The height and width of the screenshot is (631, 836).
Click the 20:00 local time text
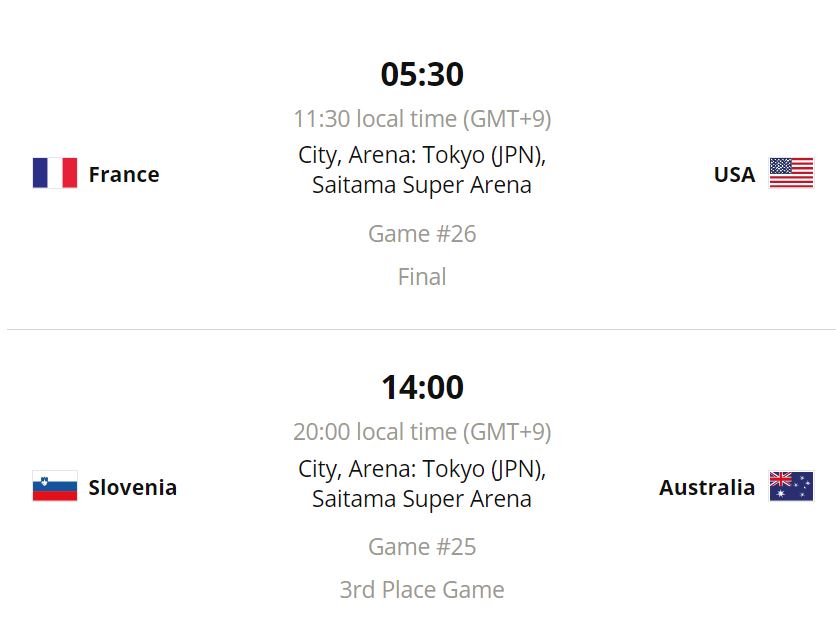(422, 432)
